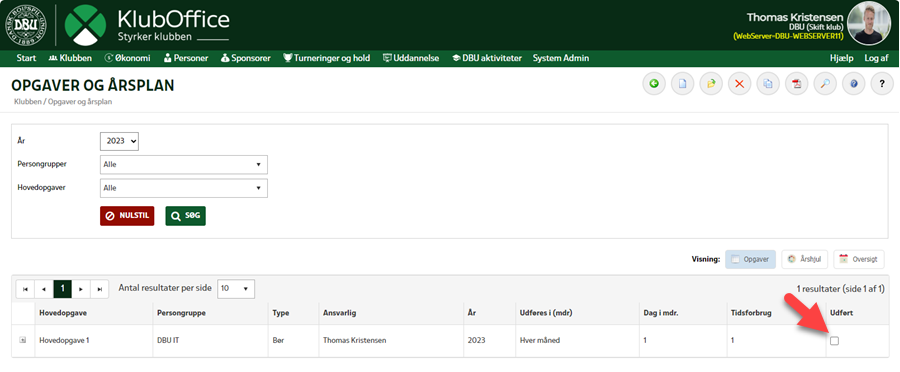
Task: Click the black question mark icon
Action: (x=882, y=84)
